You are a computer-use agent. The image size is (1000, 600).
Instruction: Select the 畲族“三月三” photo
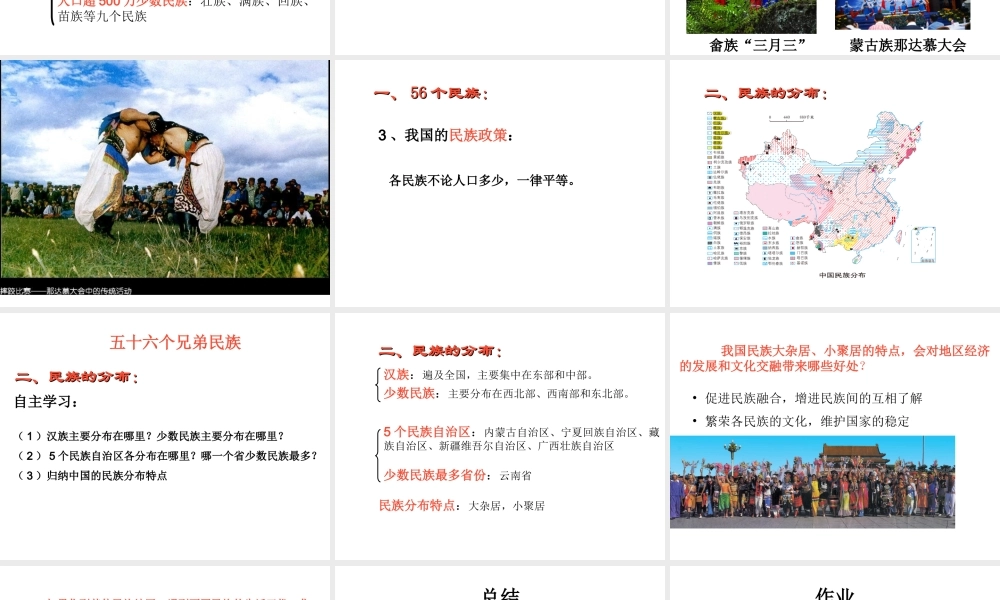coord(751,17)
